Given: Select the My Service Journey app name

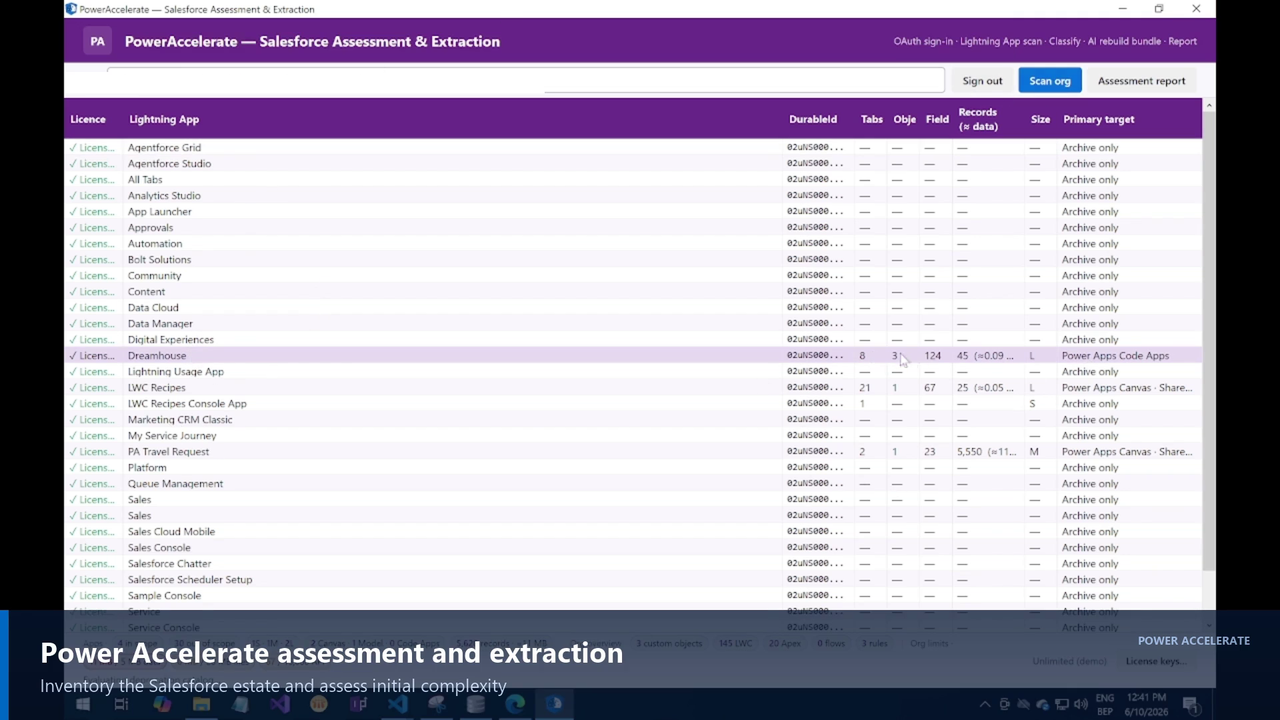Looking at the screenshot, I should (x=172, y=436).
